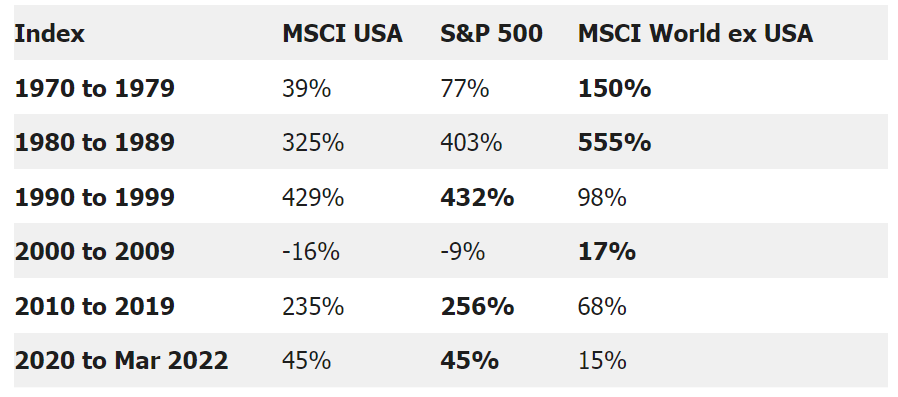The width and height of the screenshot is (898, 397).
Task: Click the -9% S&P 500 cell
Action: pos(463,251)
